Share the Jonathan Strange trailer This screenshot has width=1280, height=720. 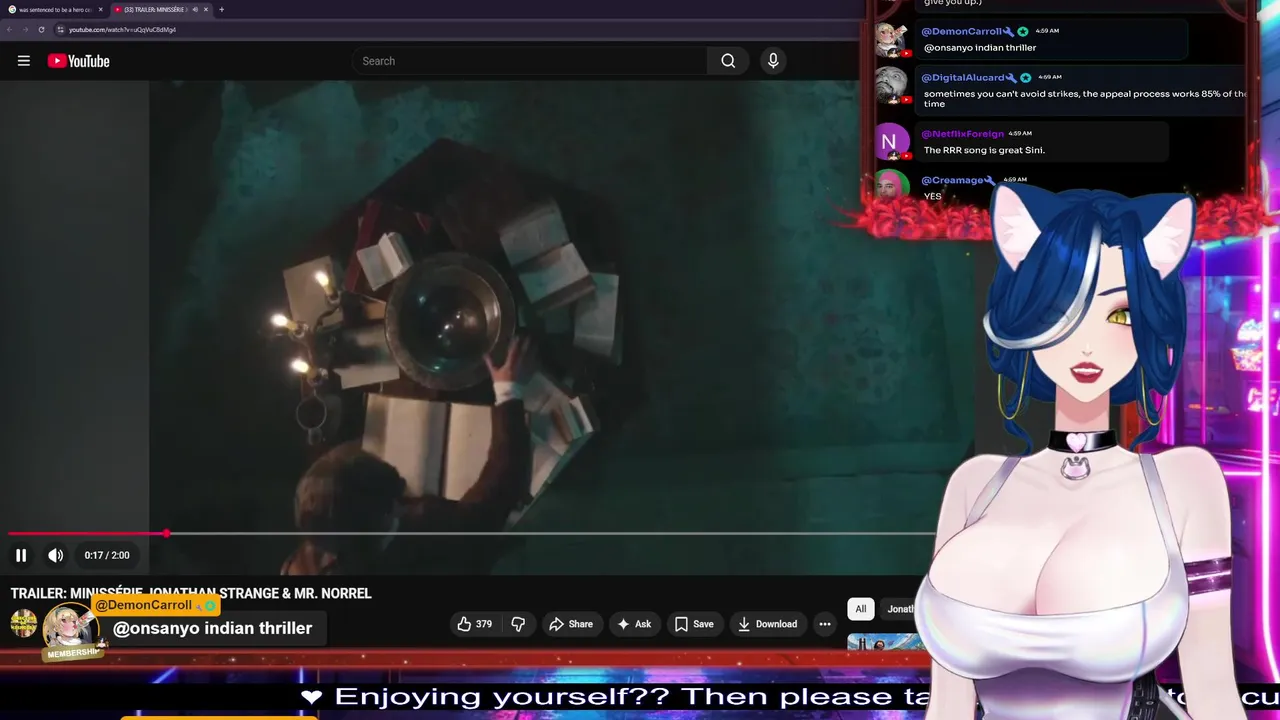coord(571,624)
